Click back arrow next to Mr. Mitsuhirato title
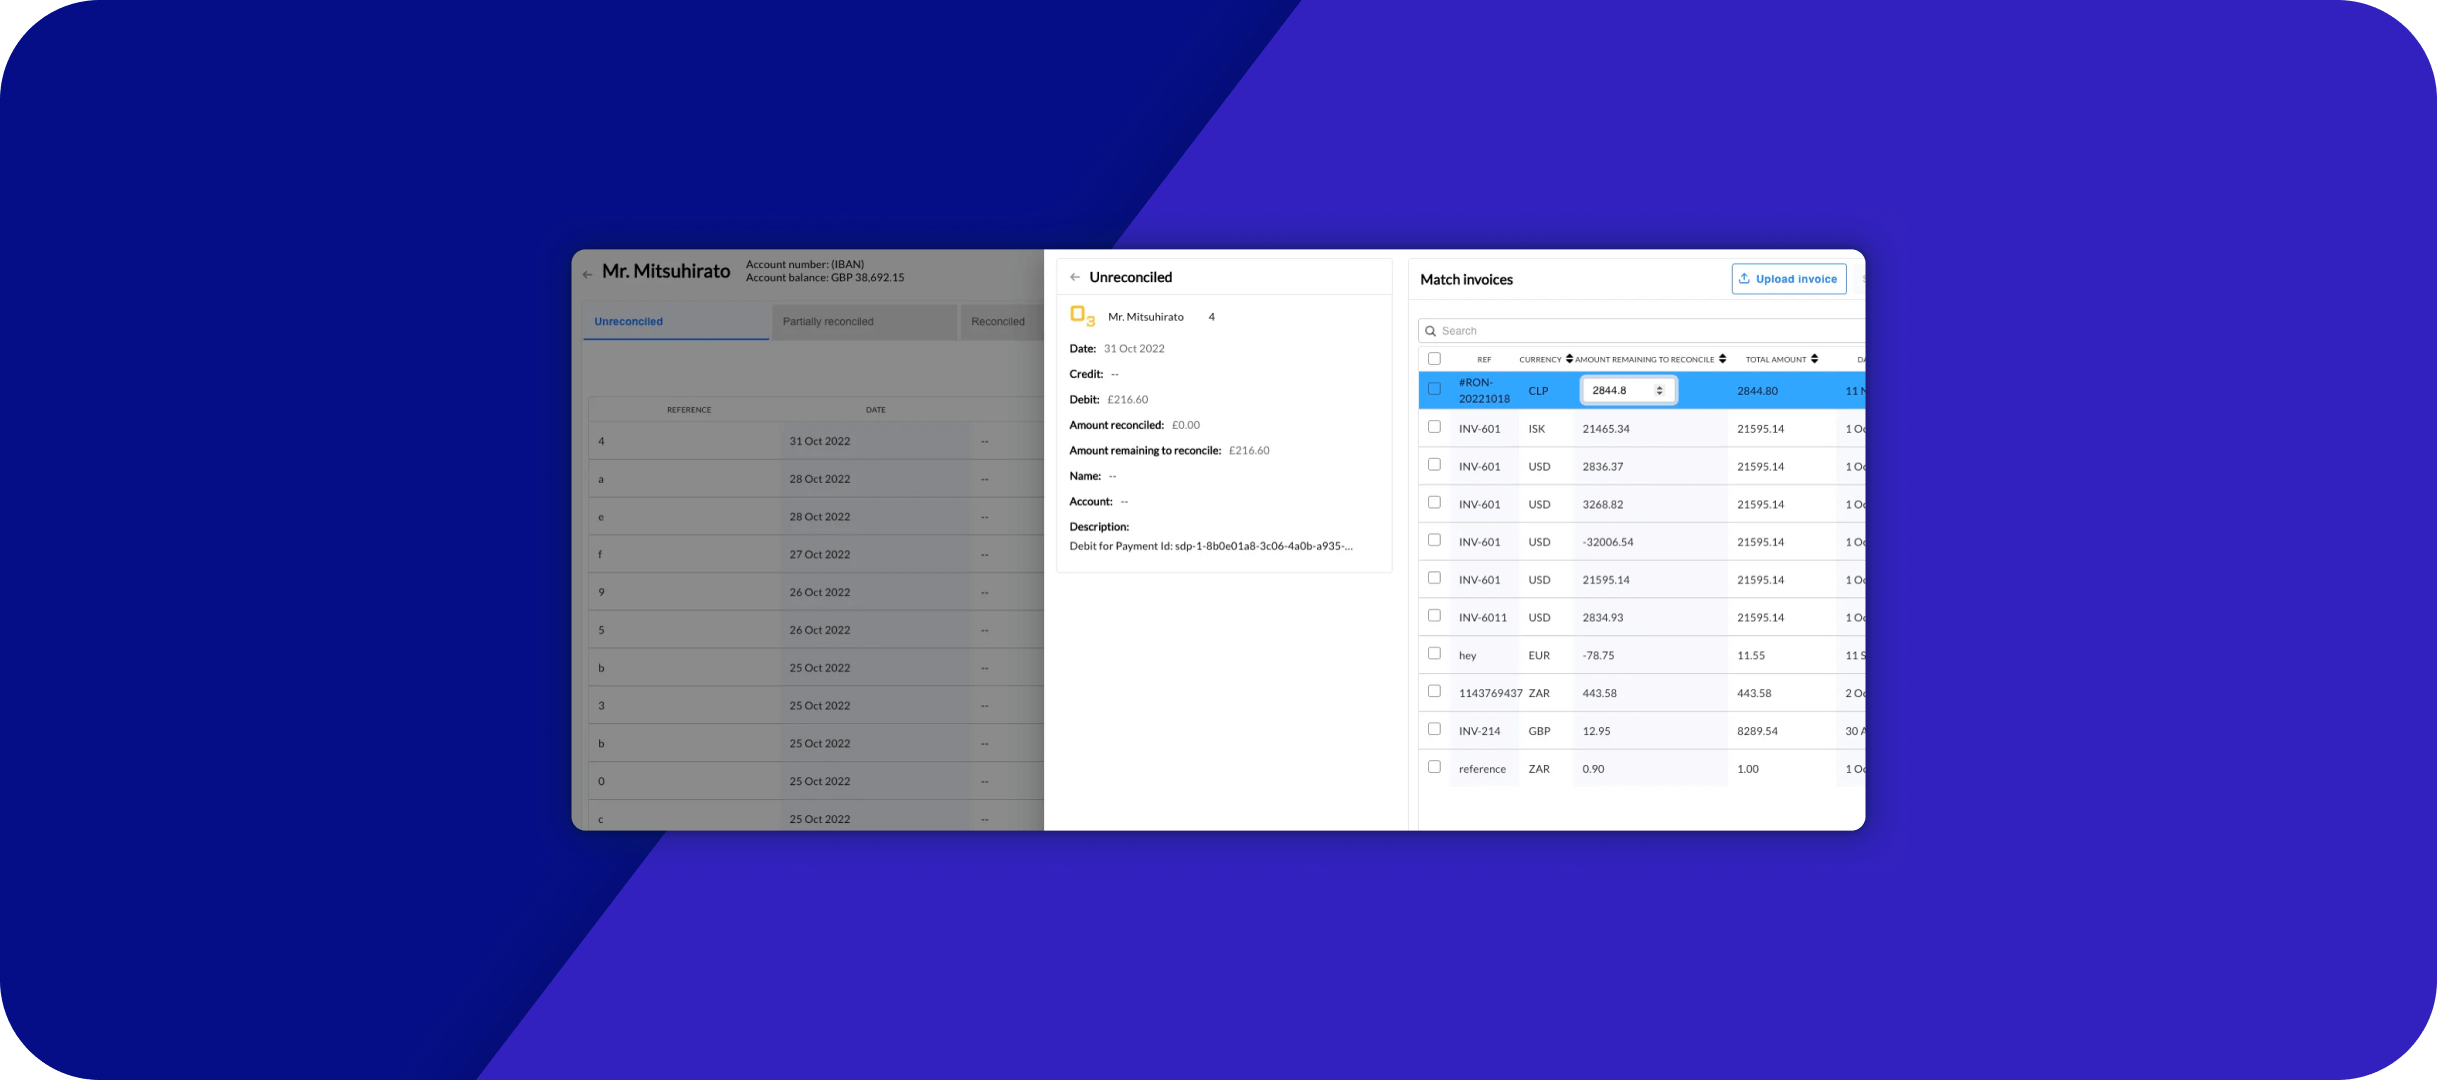 (x=587, y=274)
